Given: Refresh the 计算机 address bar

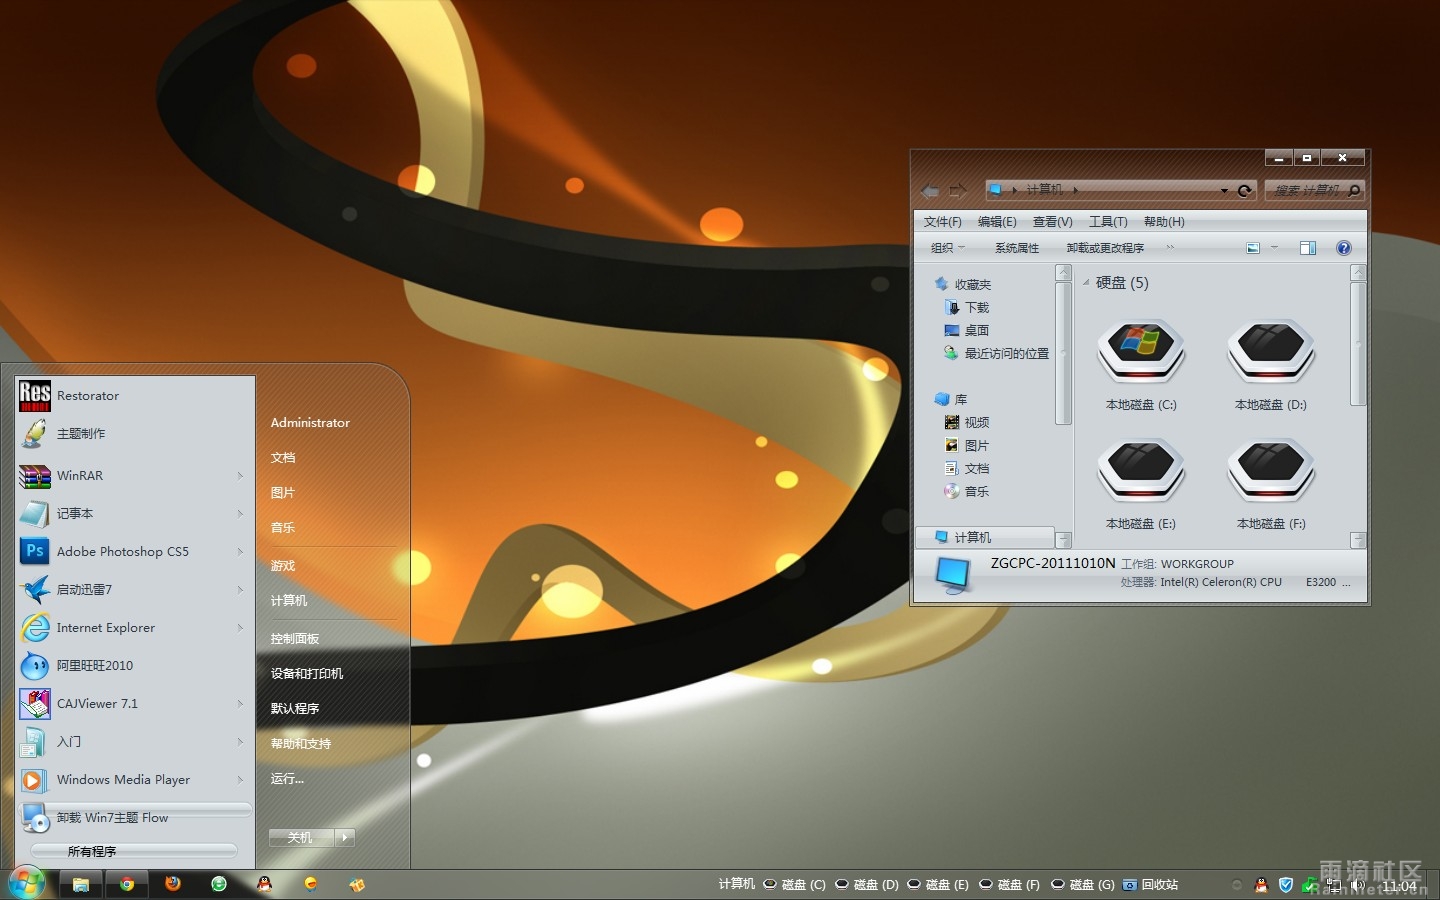Looking at the screenshot, I should 1245,190.
